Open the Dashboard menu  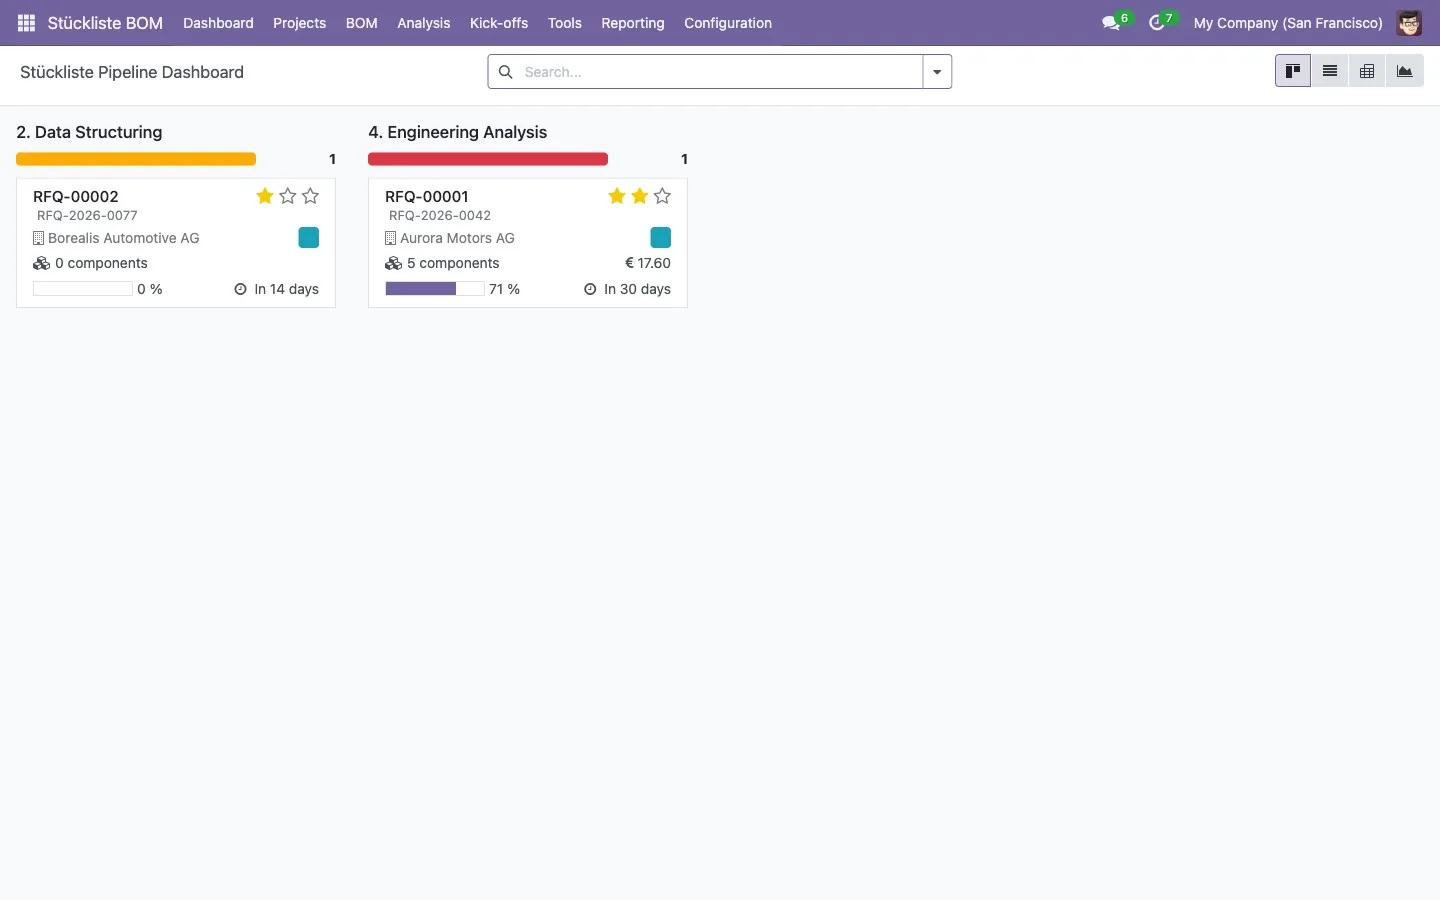pos(218,23)
